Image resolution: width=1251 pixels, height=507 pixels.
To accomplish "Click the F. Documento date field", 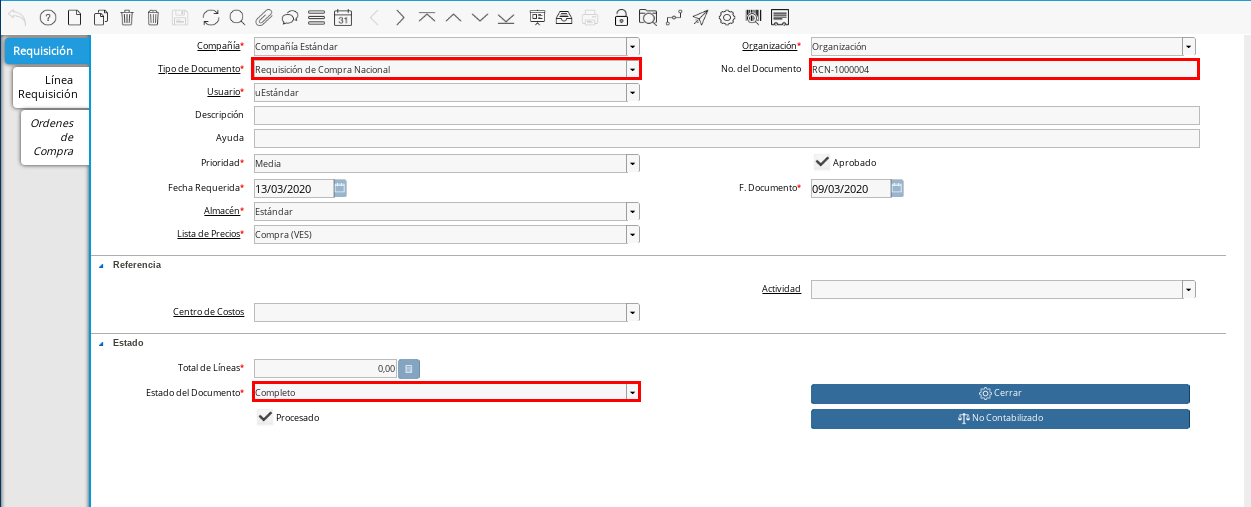I will [850, 188].
